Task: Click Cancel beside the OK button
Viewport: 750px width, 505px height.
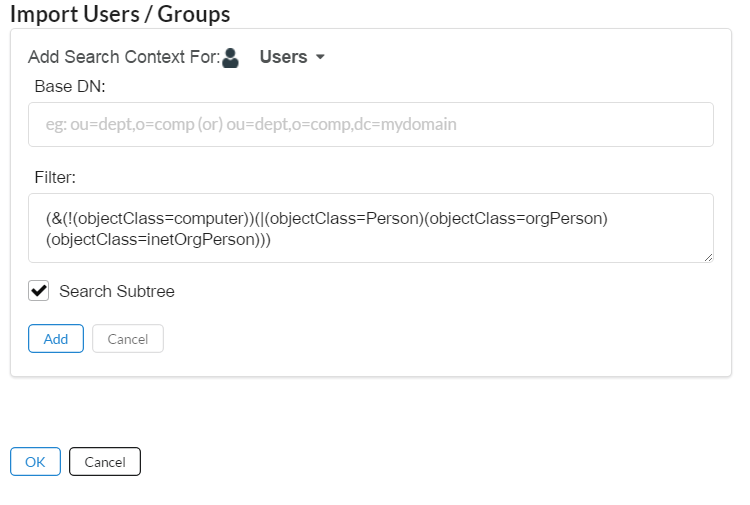Action: [x=105, y=462]
